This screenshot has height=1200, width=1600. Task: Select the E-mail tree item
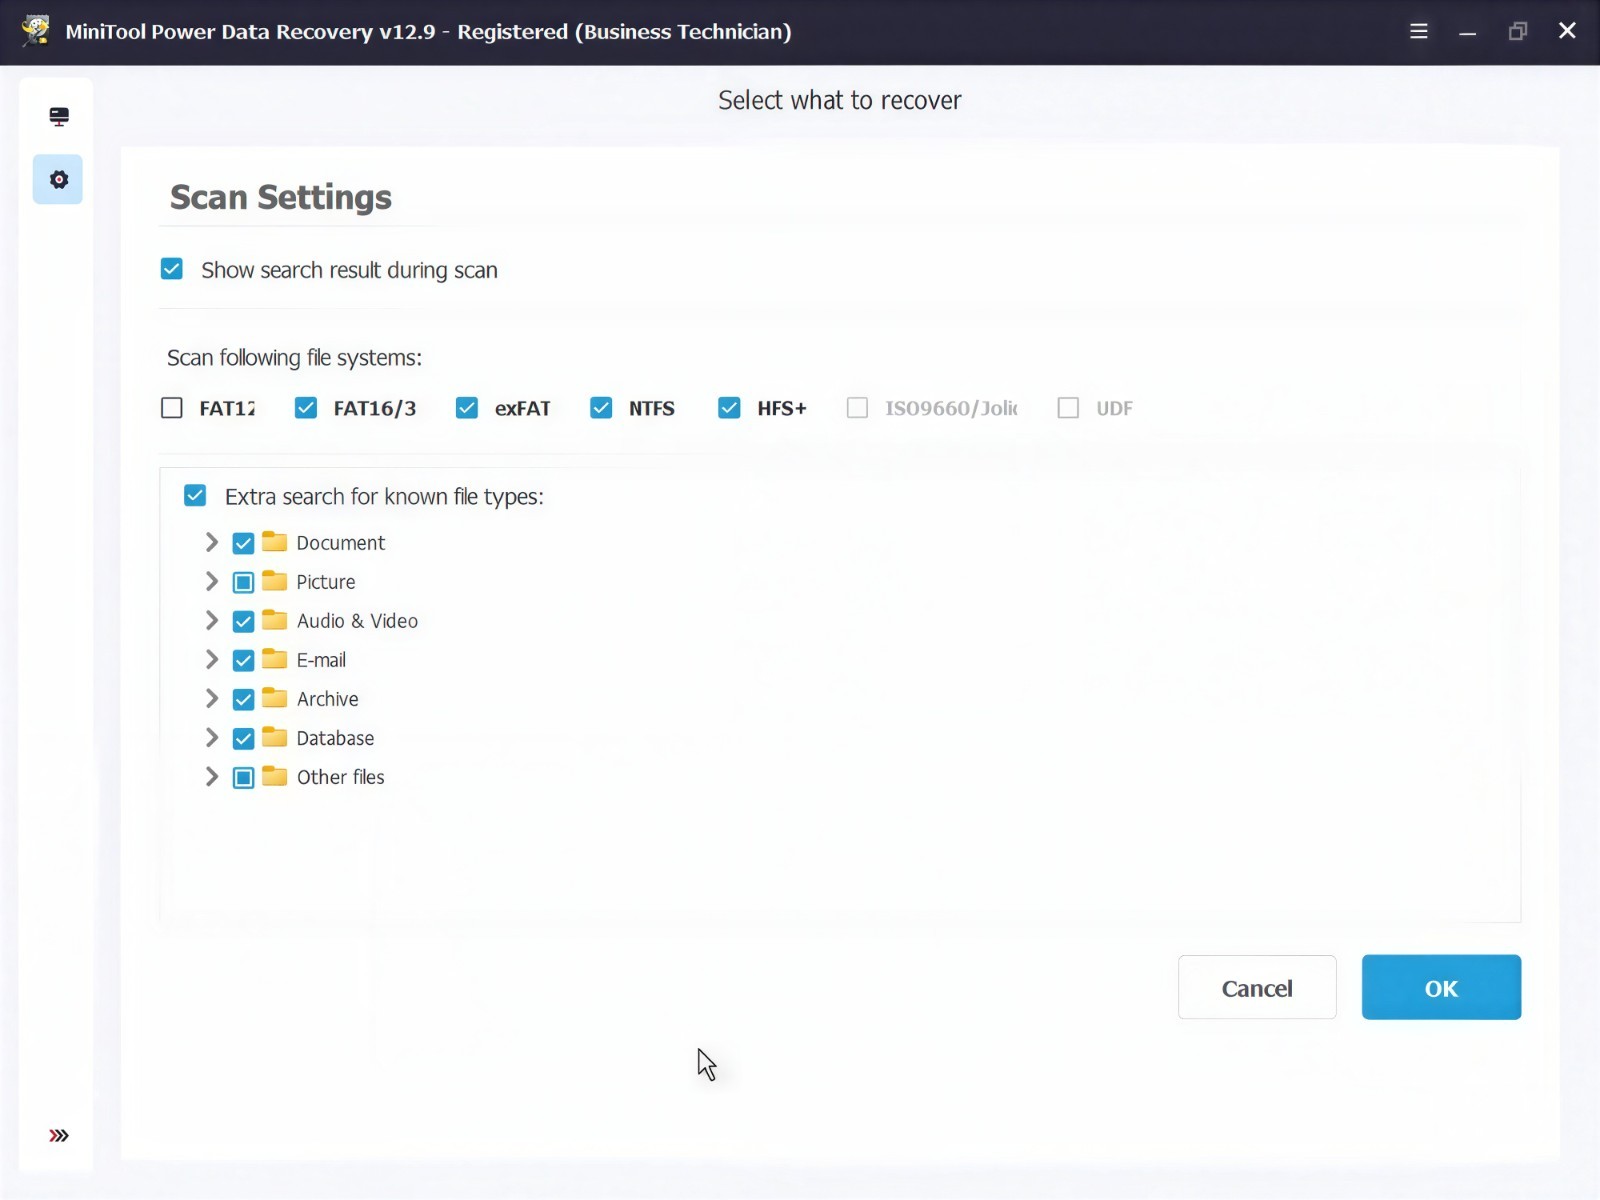click(x=321, y=660)
